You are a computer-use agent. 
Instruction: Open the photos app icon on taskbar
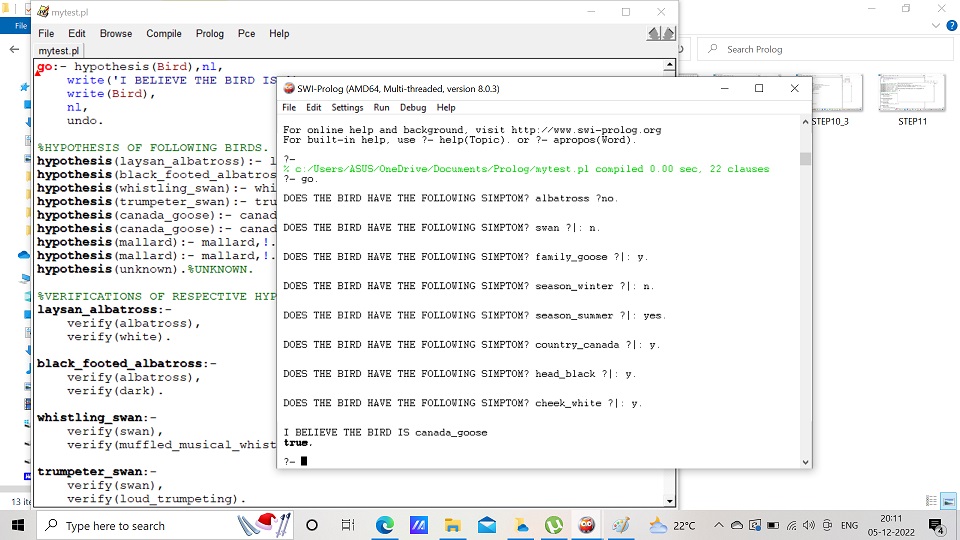(521, 525)
